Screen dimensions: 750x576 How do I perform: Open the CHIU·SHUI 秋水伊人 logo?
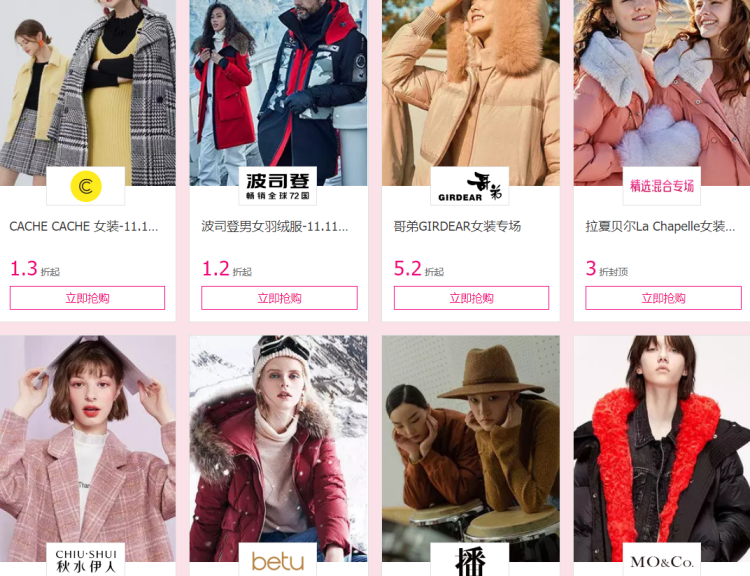point(86,560)
